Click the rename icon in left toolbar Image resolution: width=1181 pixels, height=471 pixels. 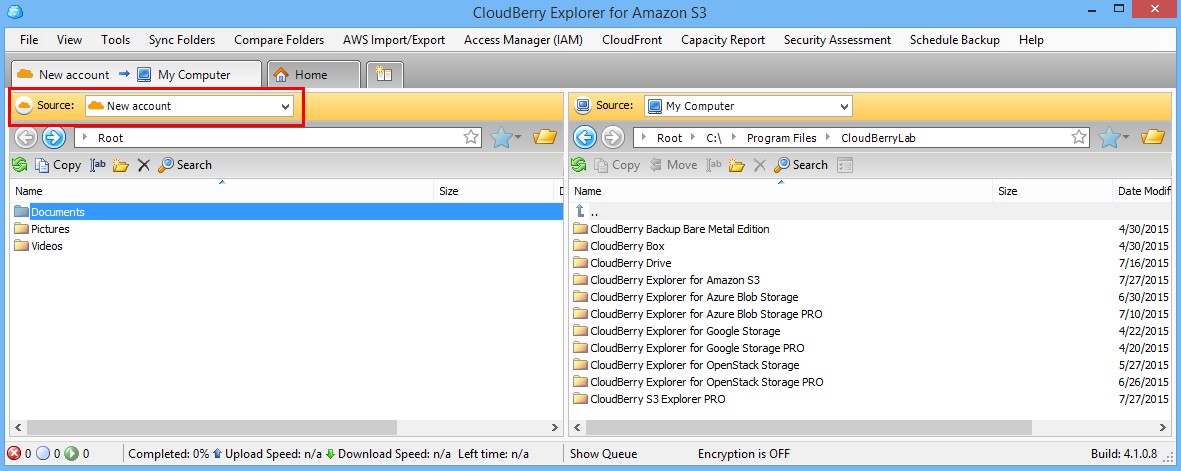[x=98, y=164]
